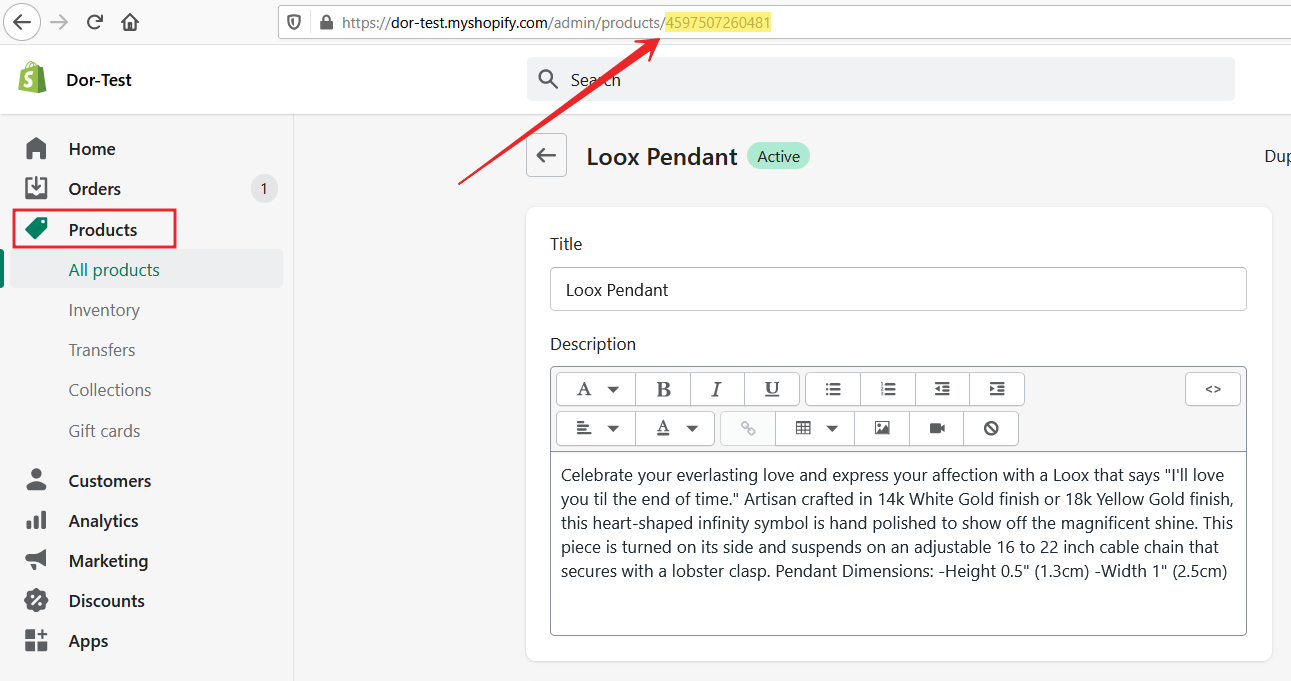The height and width of the screenshot is (681, 1291).
Task: Expand the text alignment dropdown
Action: point(597,428)
